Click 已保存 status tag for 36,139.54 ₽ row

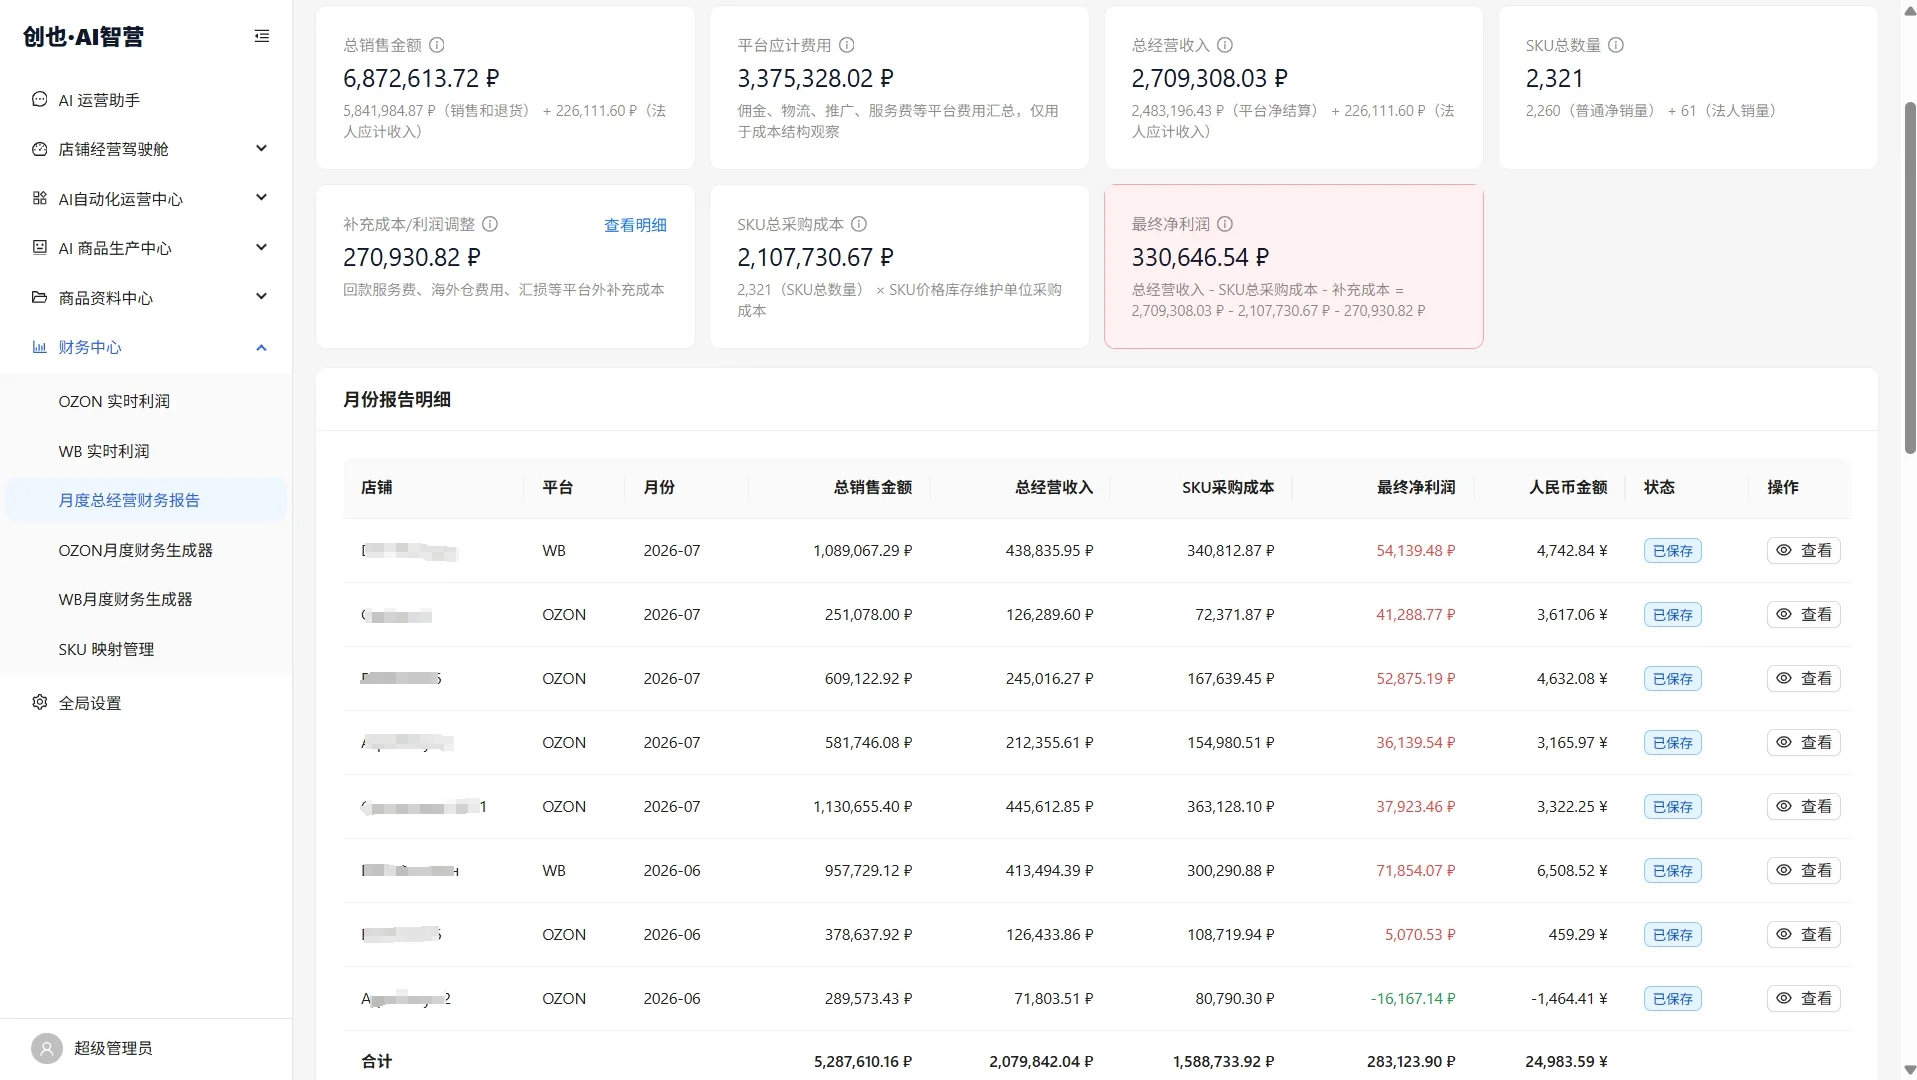[x=1672, y=742]
